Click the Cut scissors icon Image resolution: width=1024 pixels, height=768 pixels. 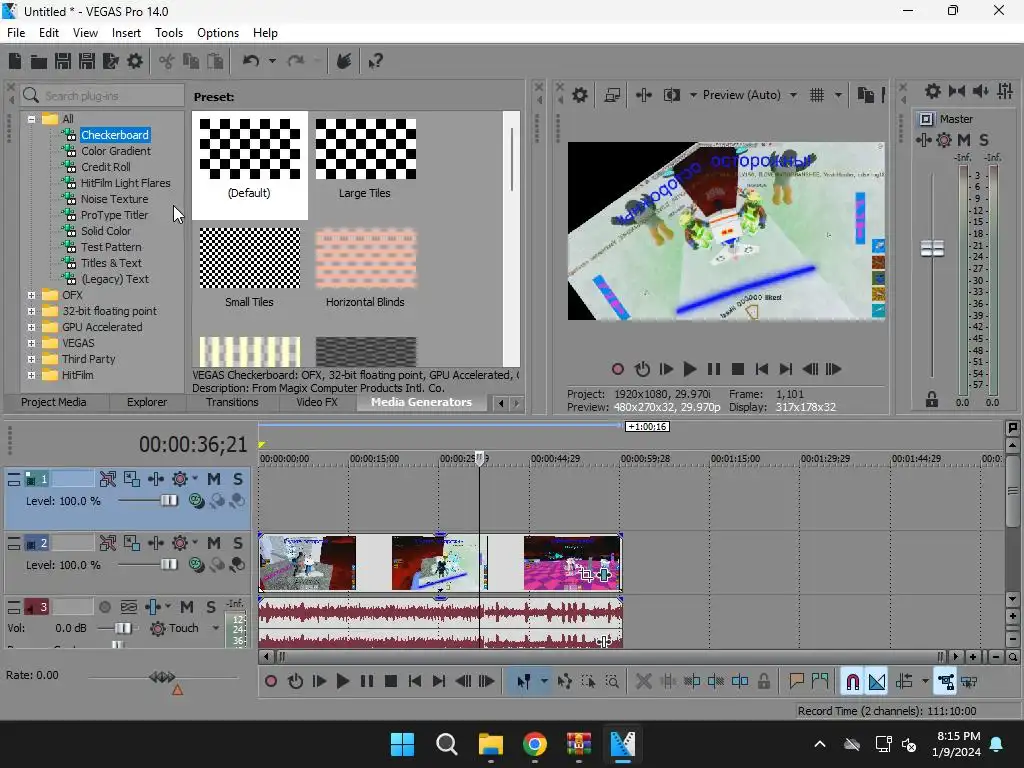pos(167,61)
